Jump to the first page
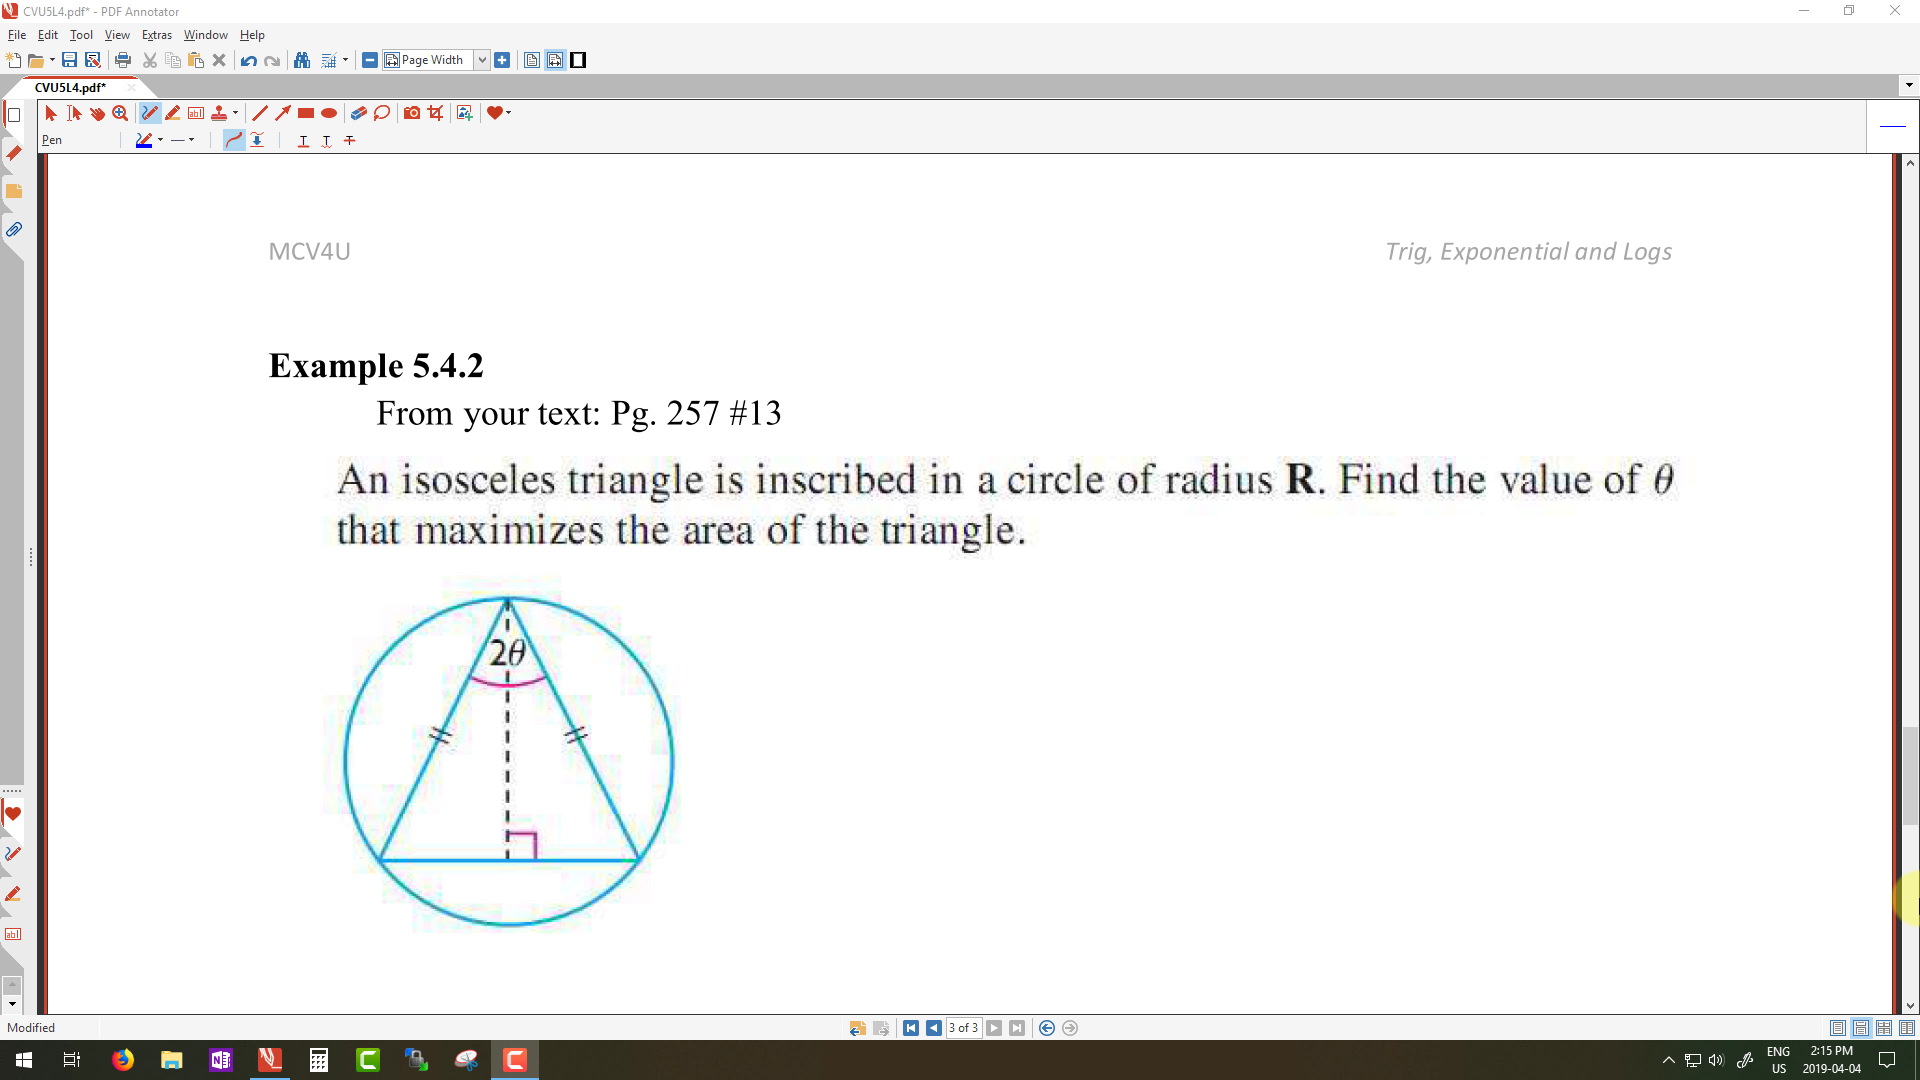 click(x=911, y=1028)
